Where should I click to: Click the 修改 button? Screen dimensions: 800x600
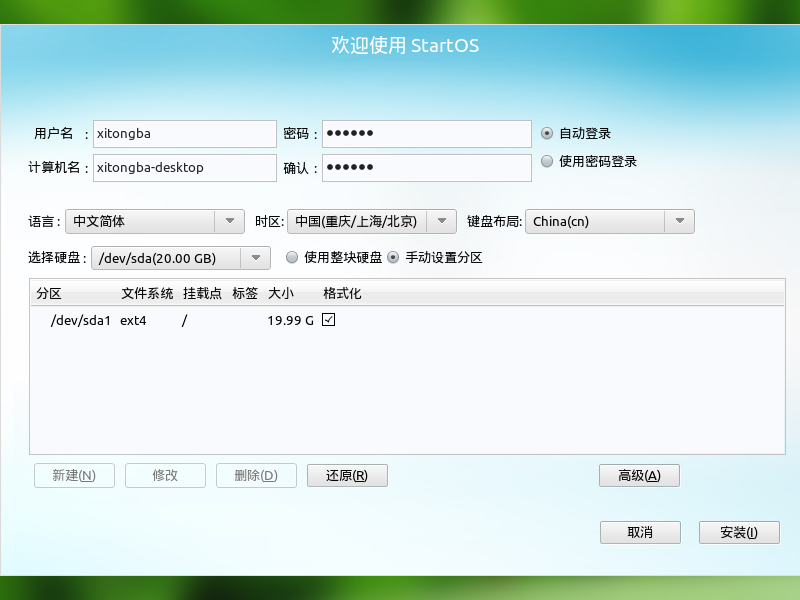point(165,476)
